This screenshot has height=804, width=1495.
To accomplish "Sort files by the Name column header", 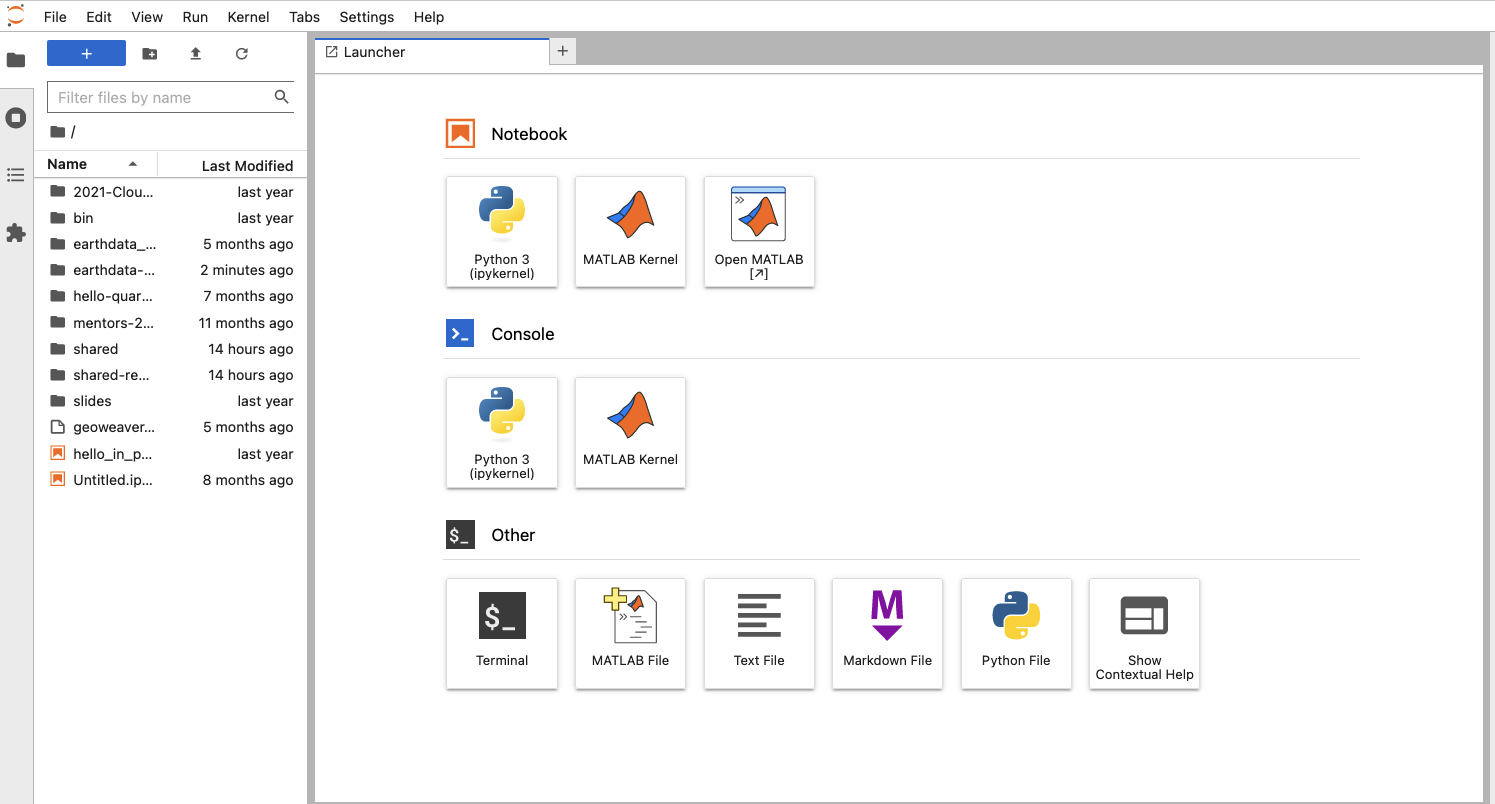I will (66, 163).
